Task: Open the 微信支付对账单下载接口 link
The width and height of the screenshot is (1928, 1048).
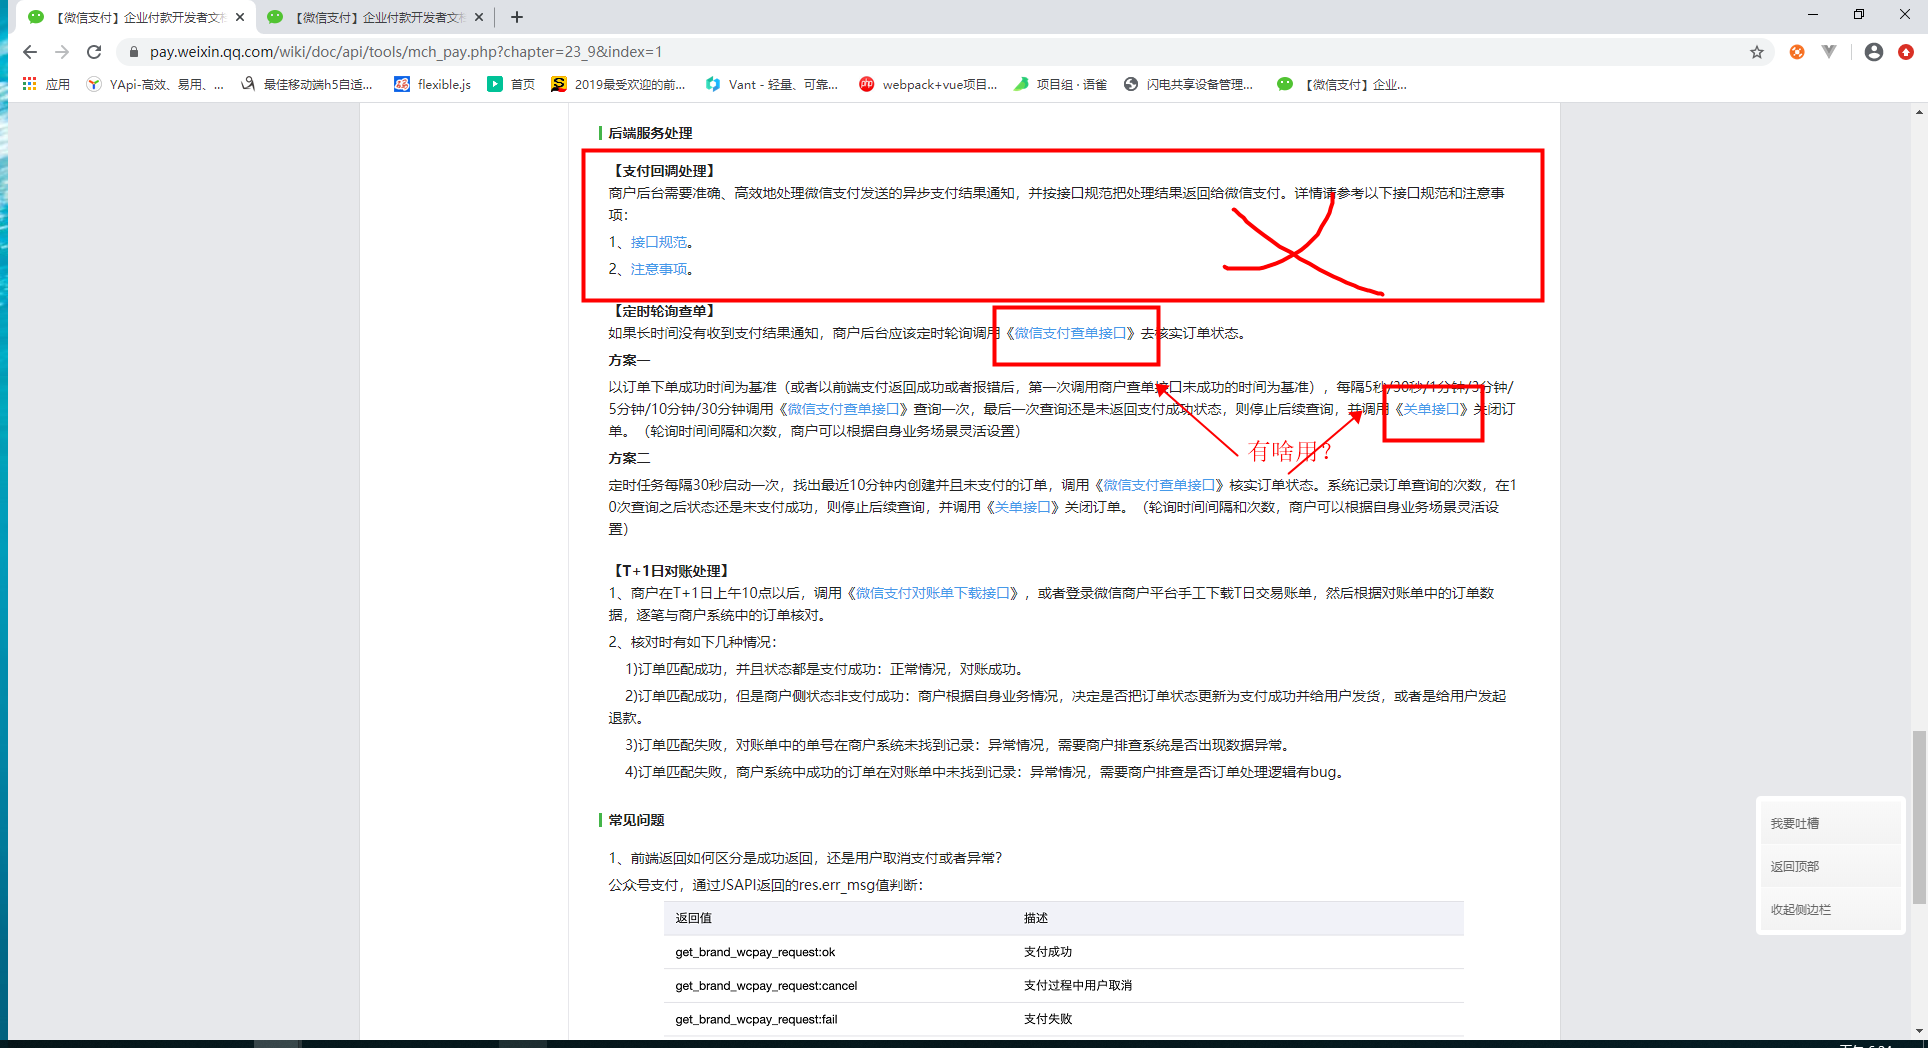Action: (933, 593)
